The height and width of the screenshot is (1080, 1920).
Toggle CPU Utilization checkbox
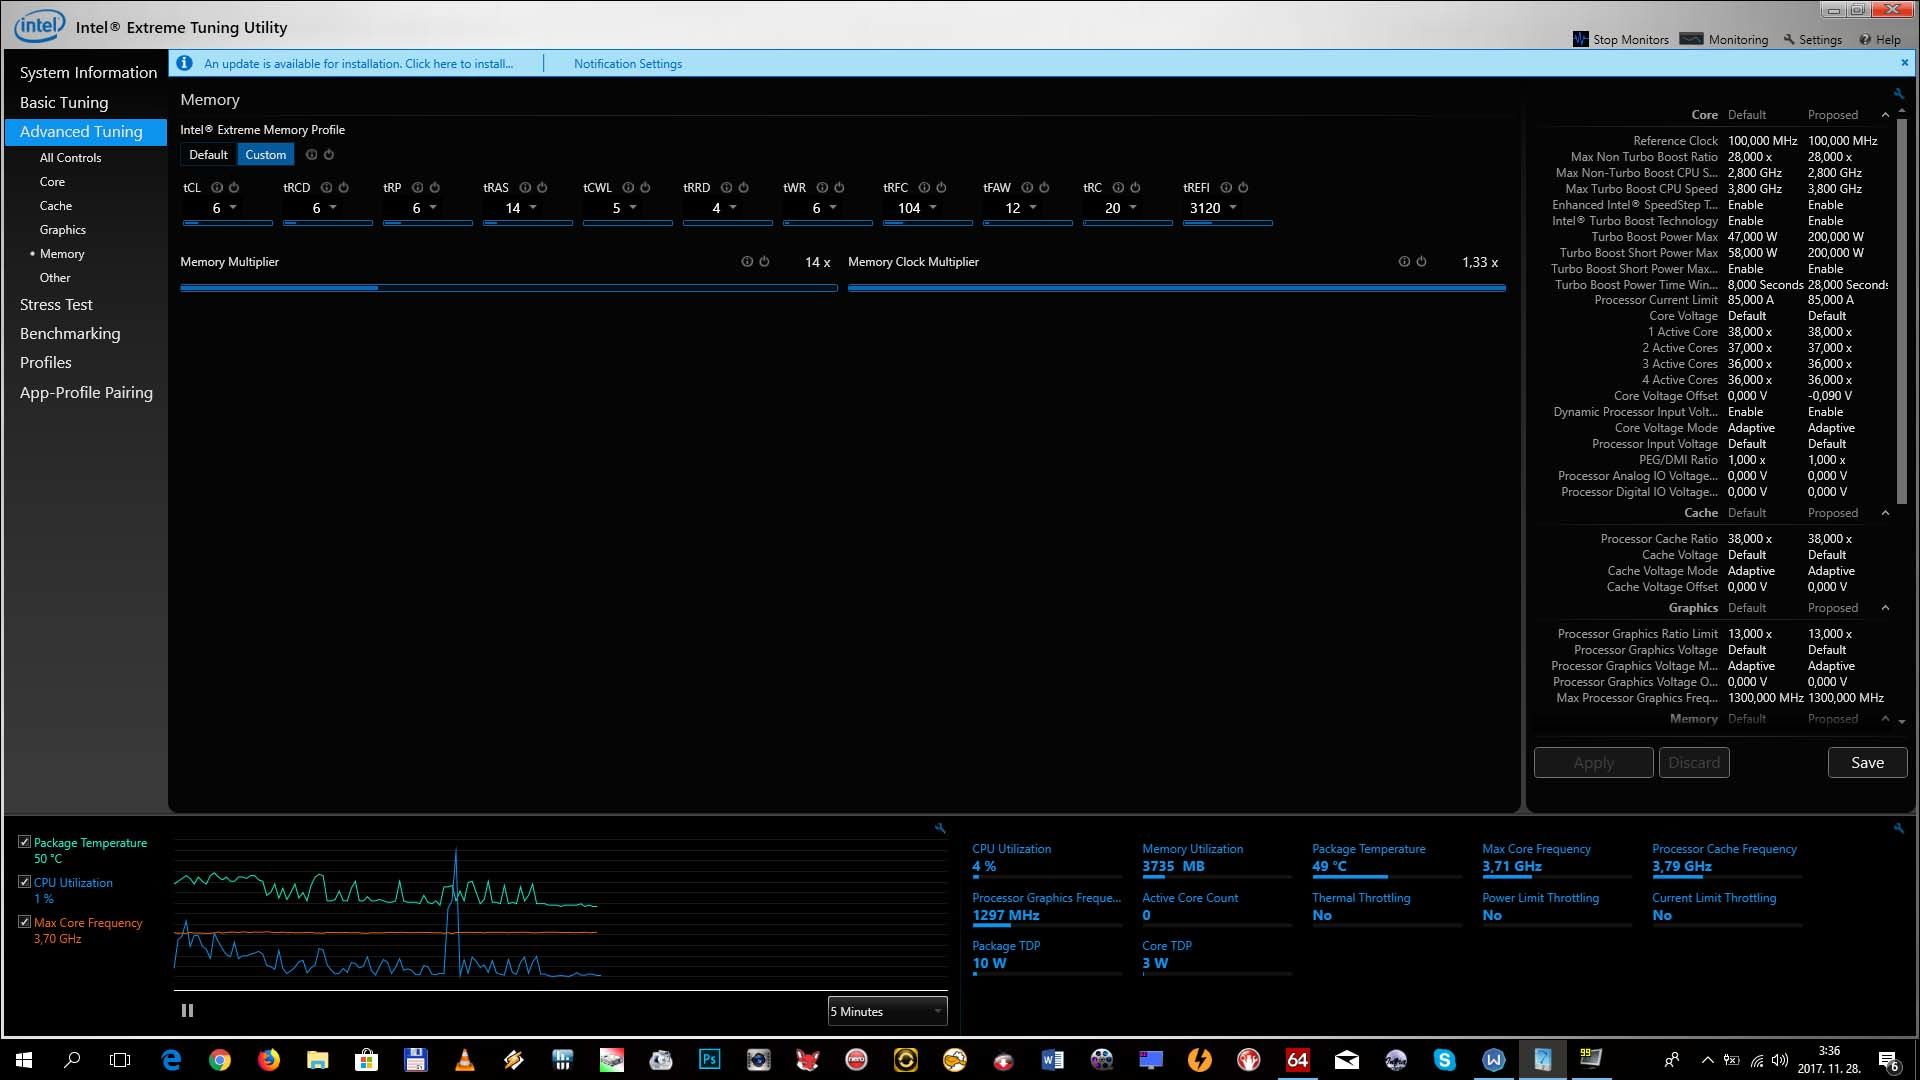click(x=25, y=882)
